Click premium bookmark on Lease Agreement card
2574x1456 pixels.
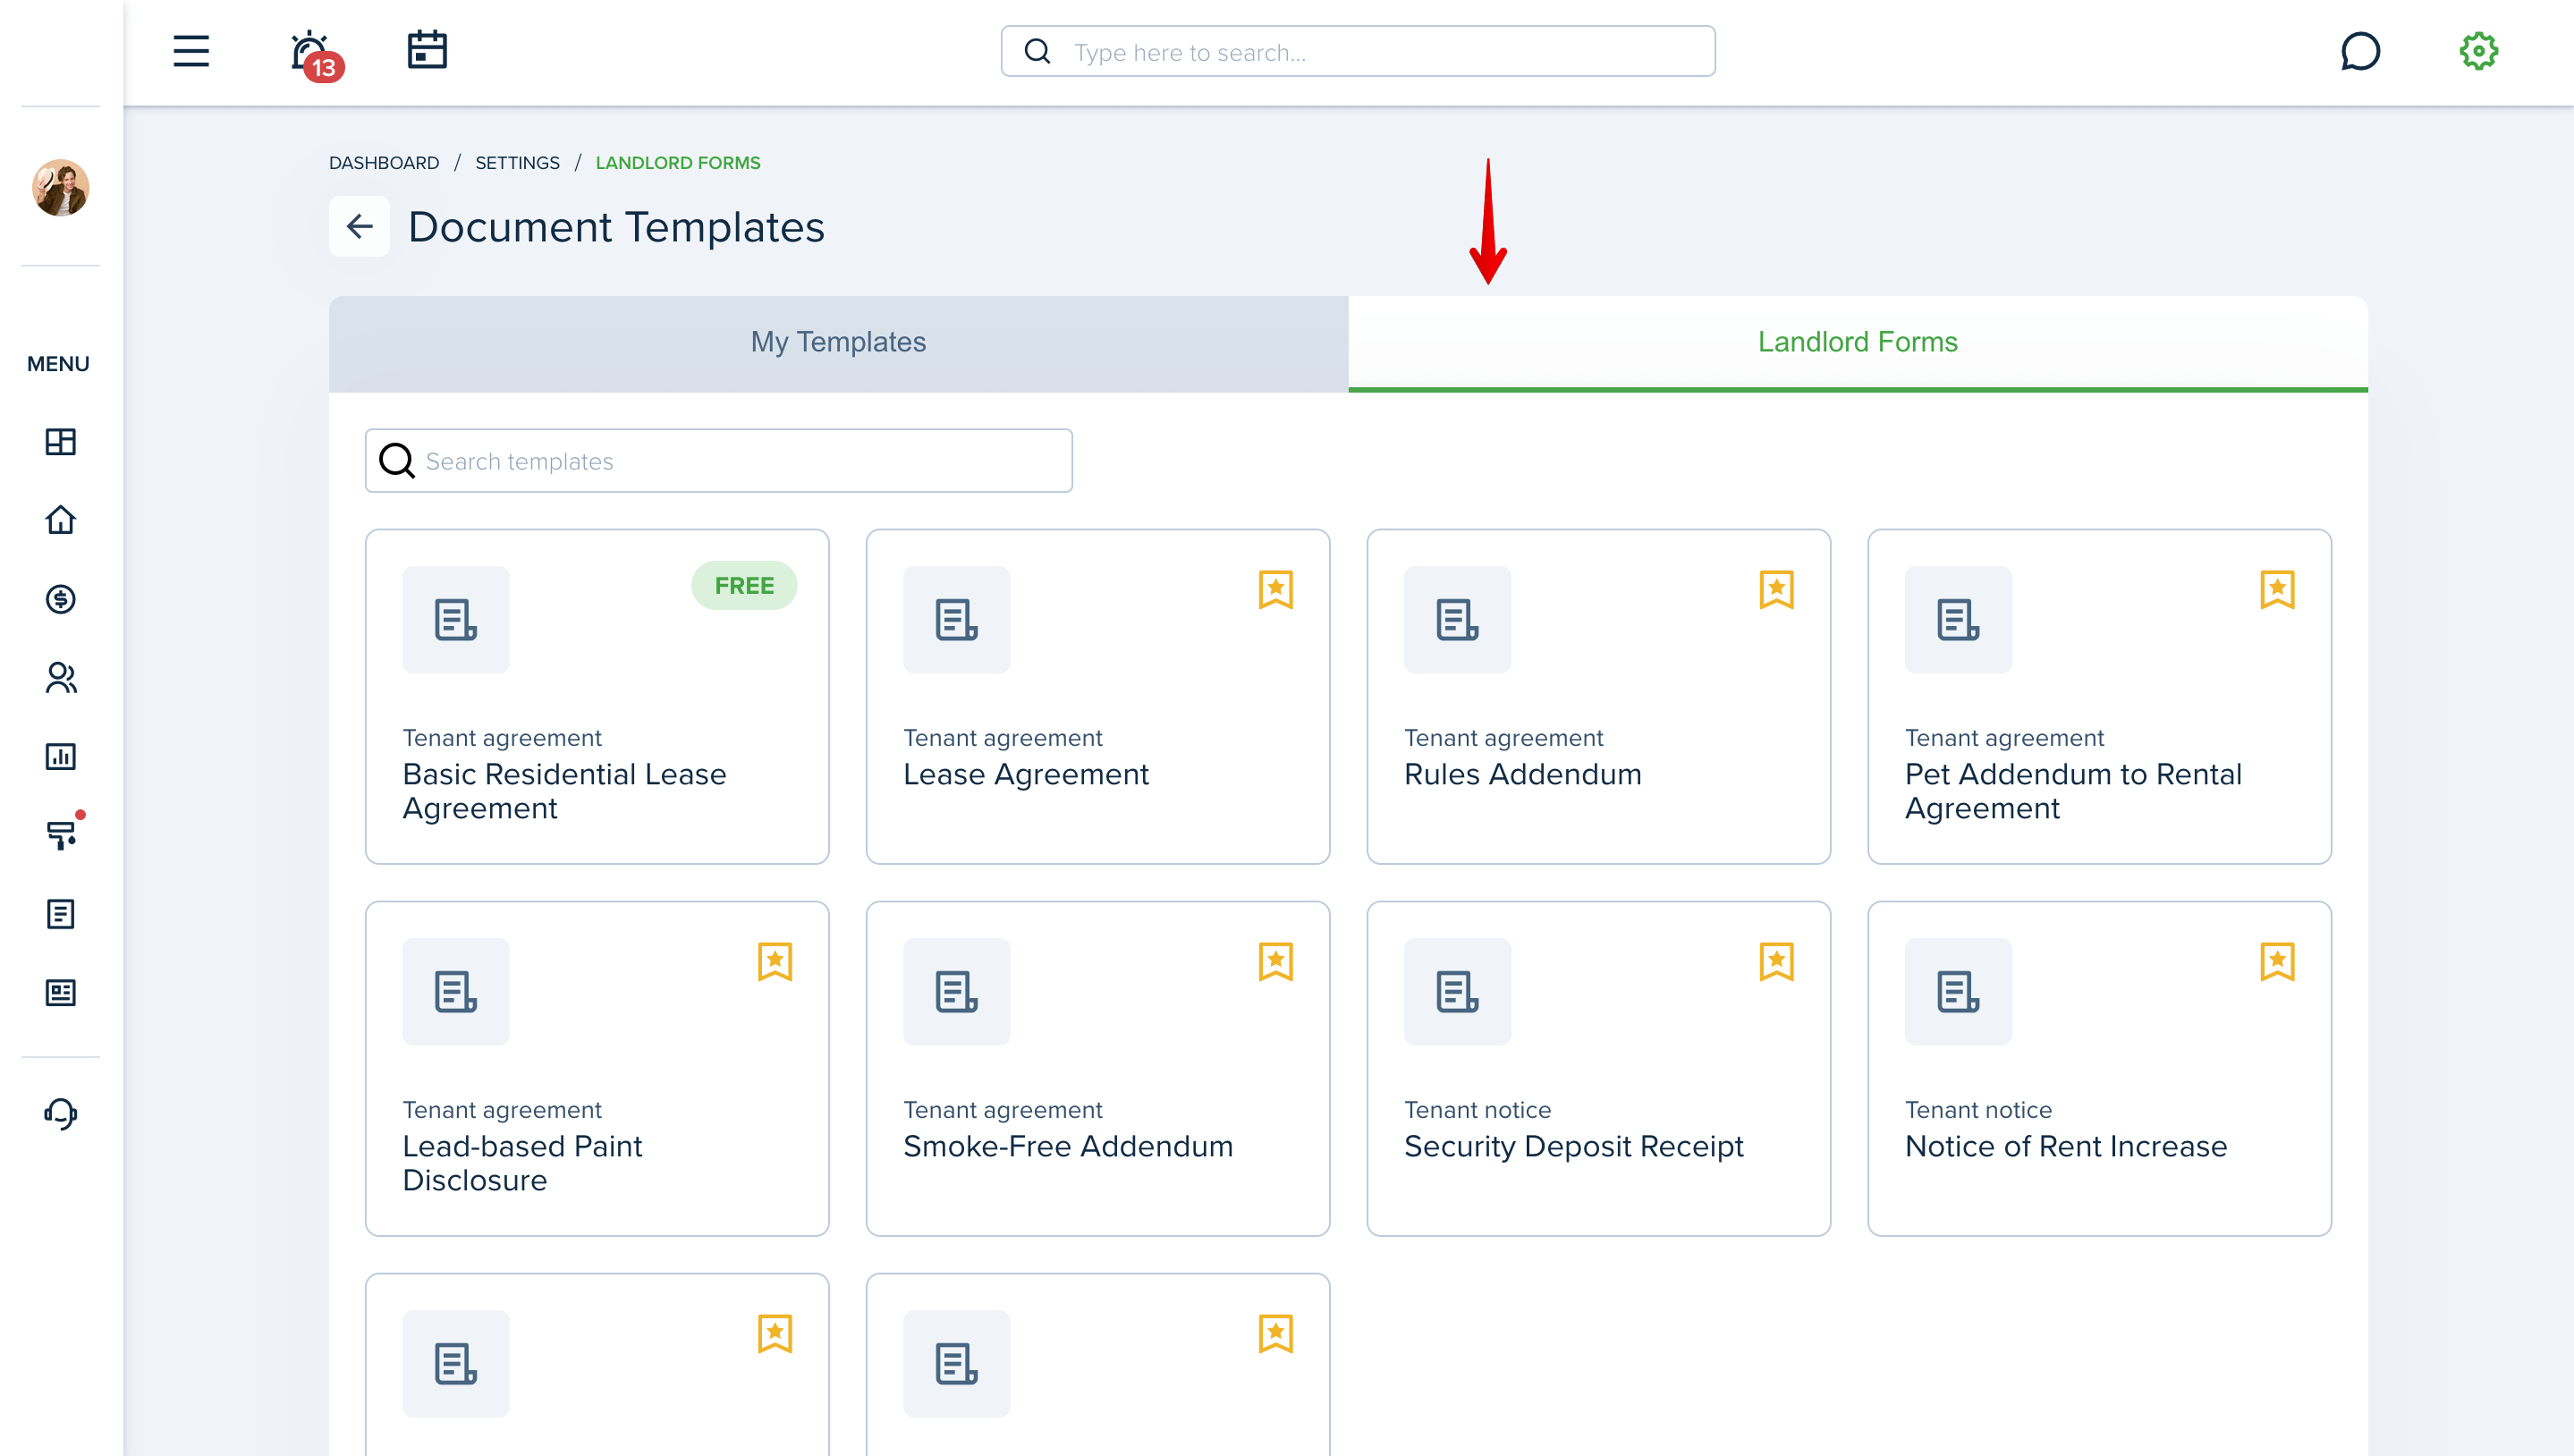(x=1276, y=589)
